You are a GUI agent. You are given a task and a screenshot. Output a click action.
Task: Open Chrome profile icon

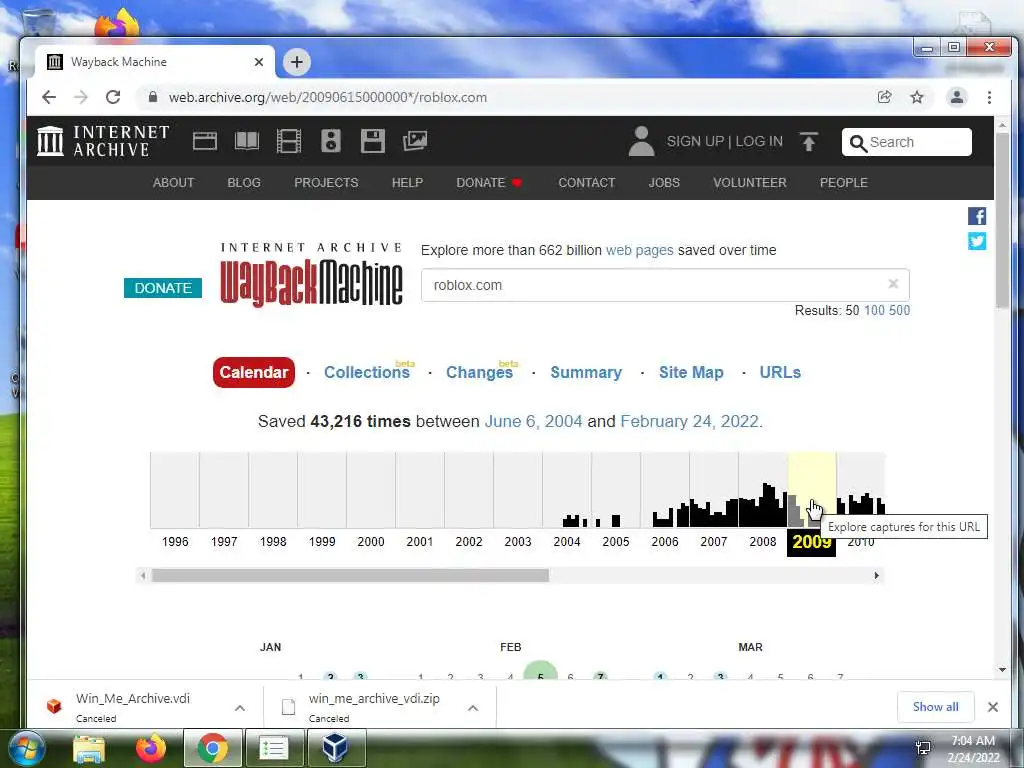pos(957,97)
